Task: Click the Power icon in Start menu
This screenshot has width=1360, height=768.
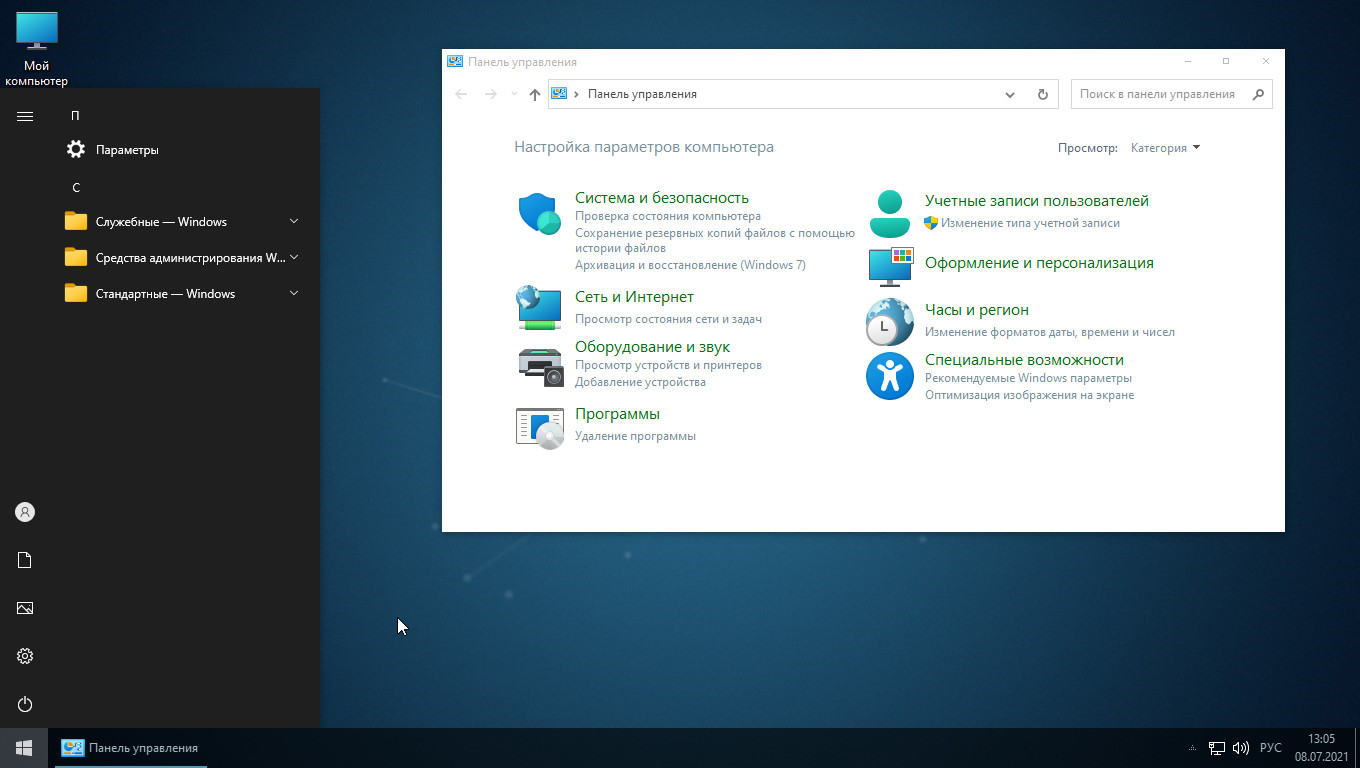Action: coord(25,704)
